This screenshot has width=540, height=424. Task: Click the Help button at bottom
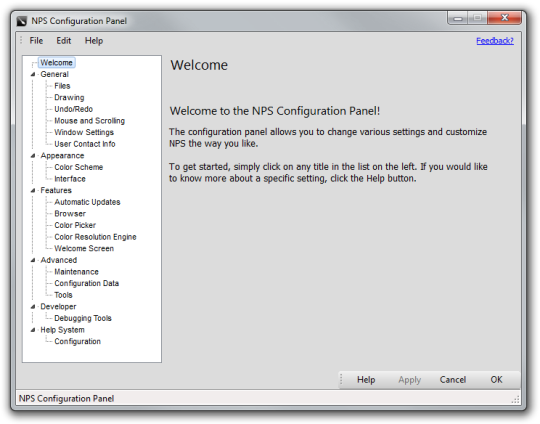(366, 380)
